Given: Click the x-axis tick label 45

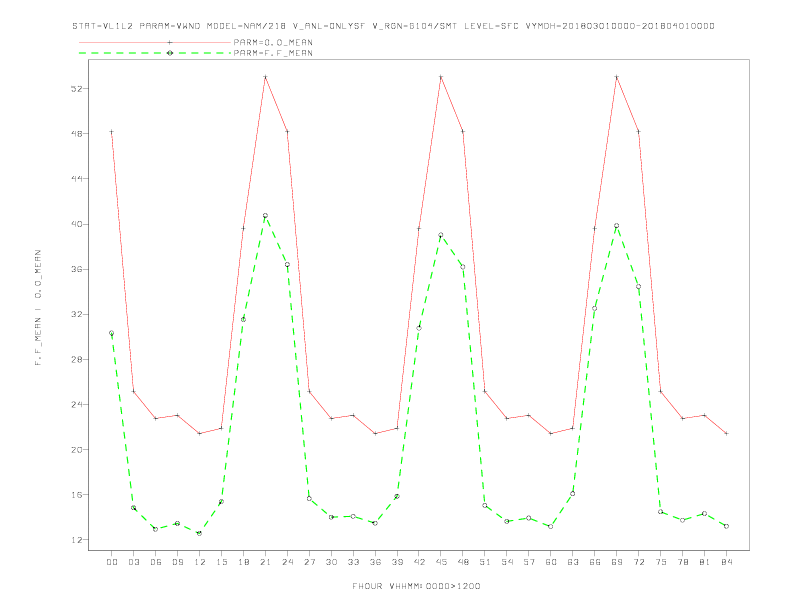Looking at the screenshot, I should 441,562.
